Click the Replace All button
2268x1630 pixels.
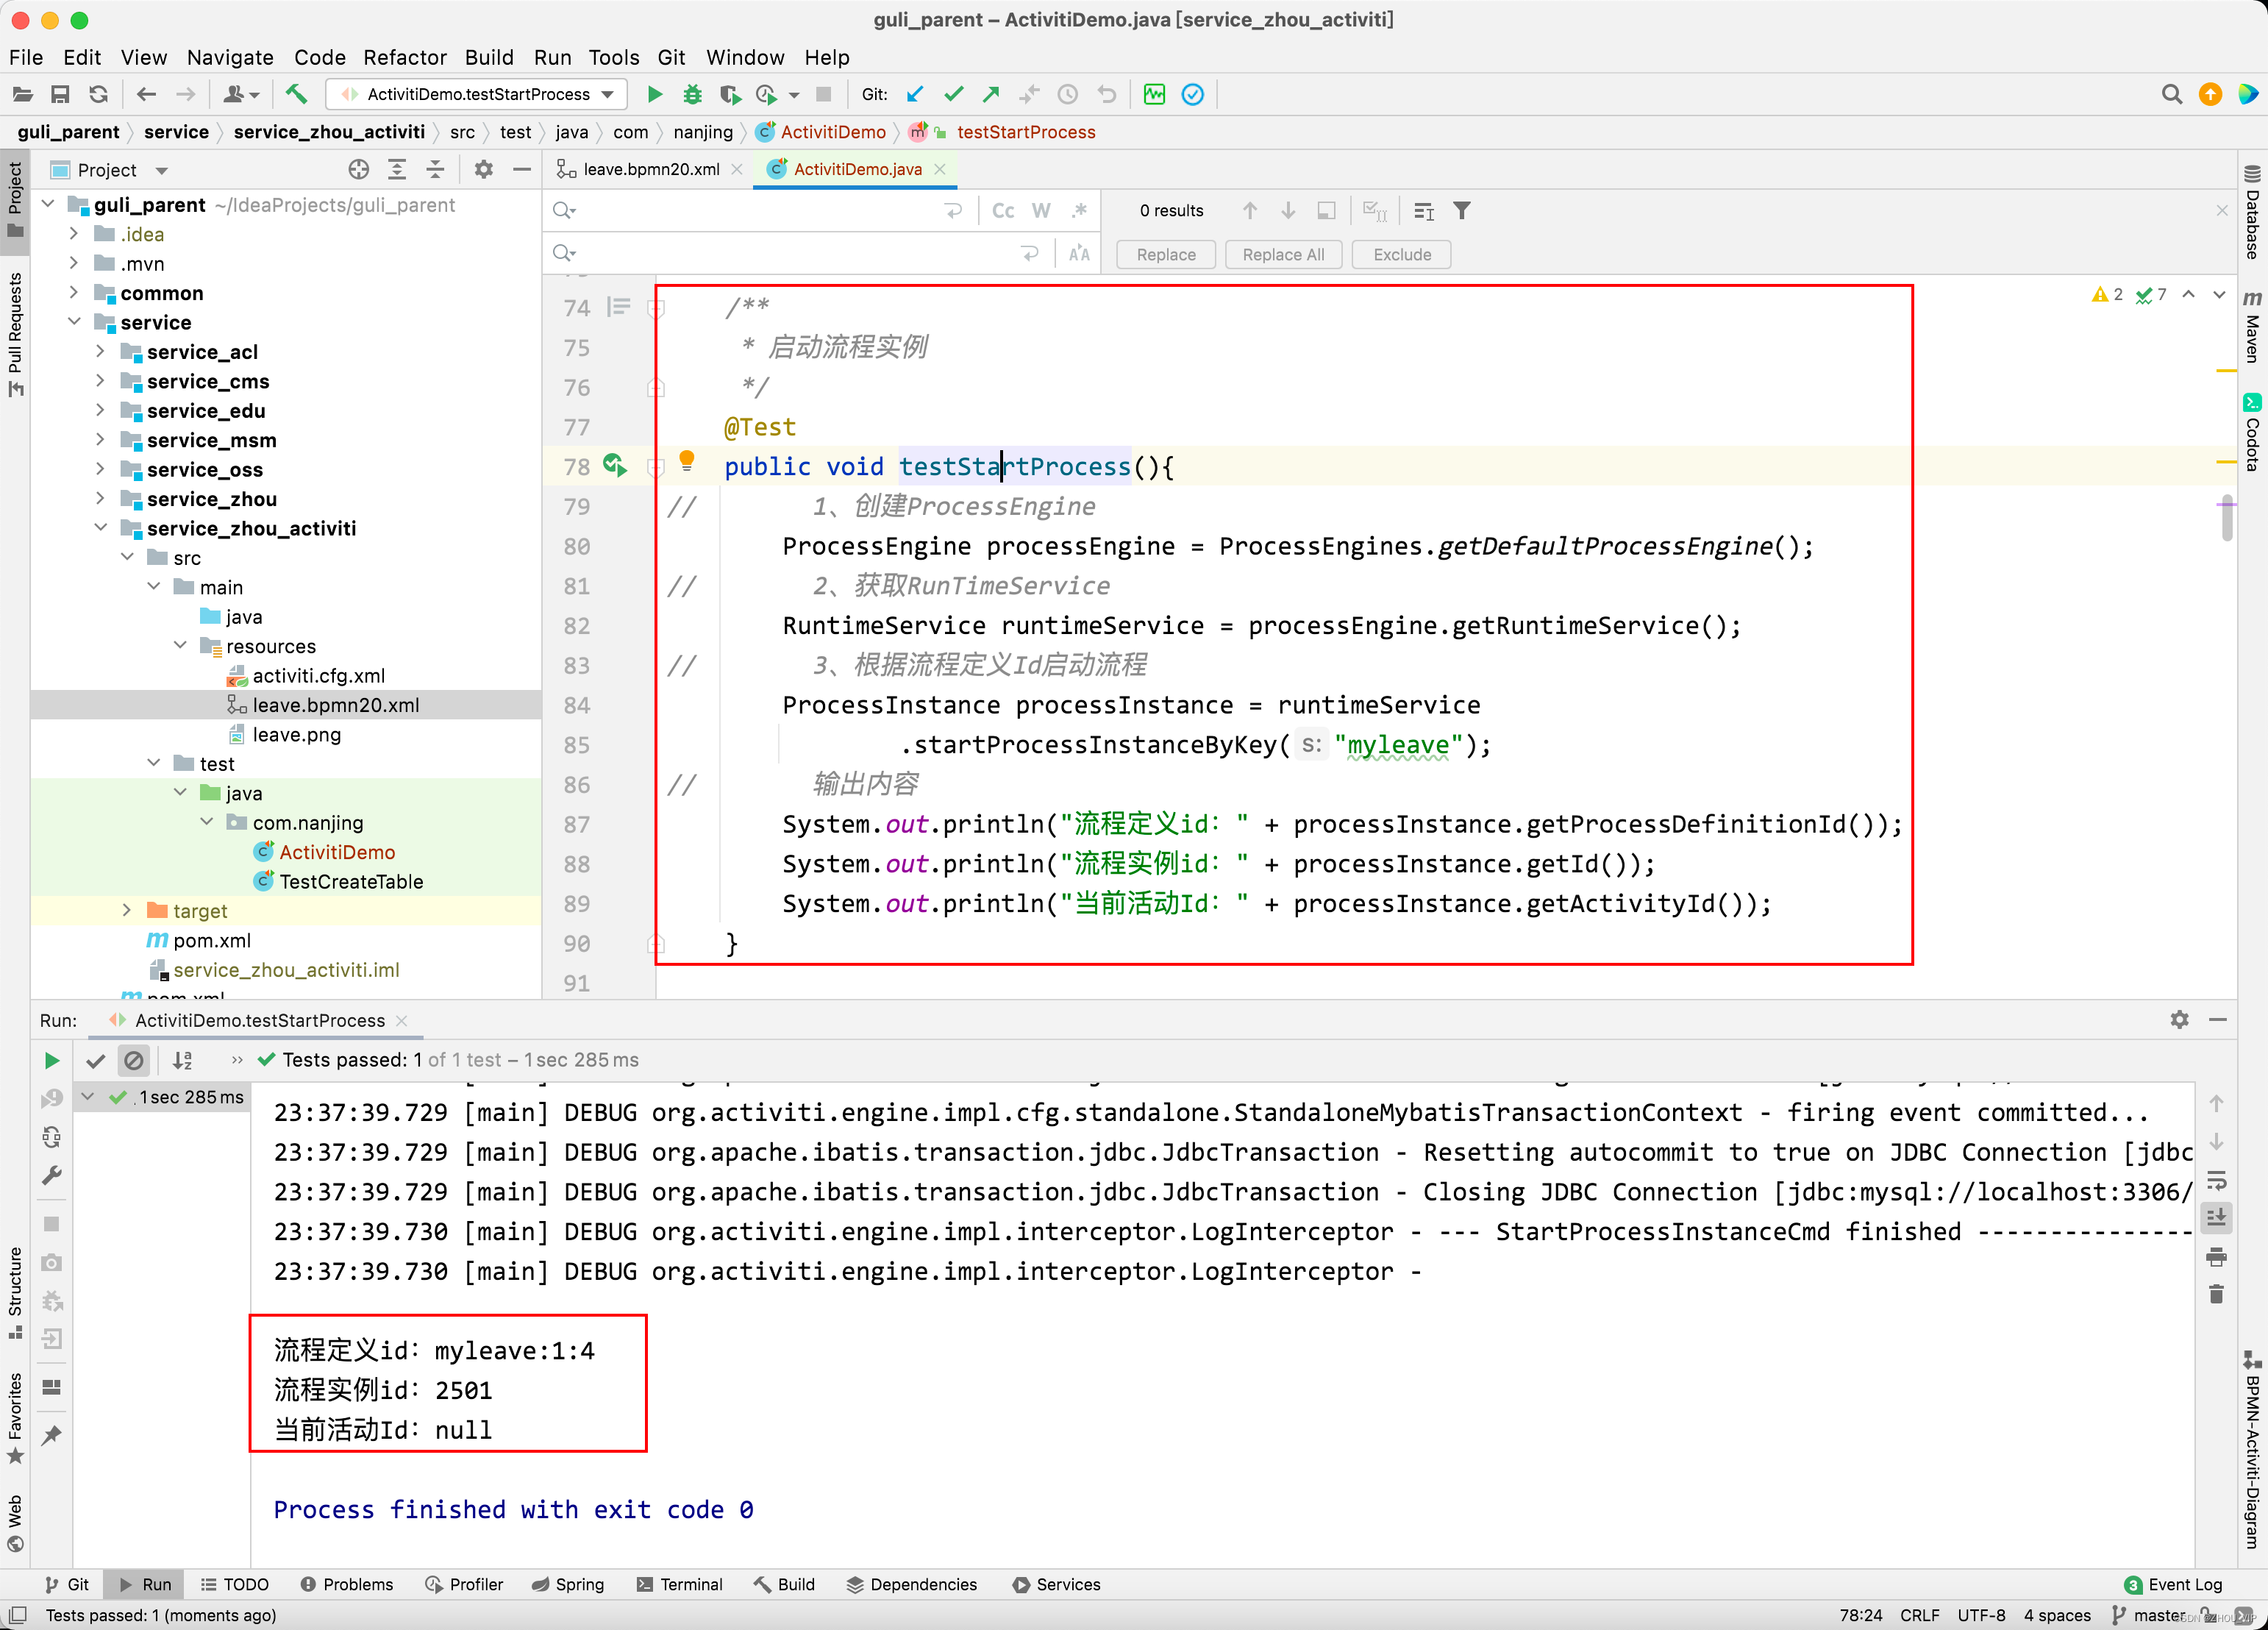click(1282, 254)
